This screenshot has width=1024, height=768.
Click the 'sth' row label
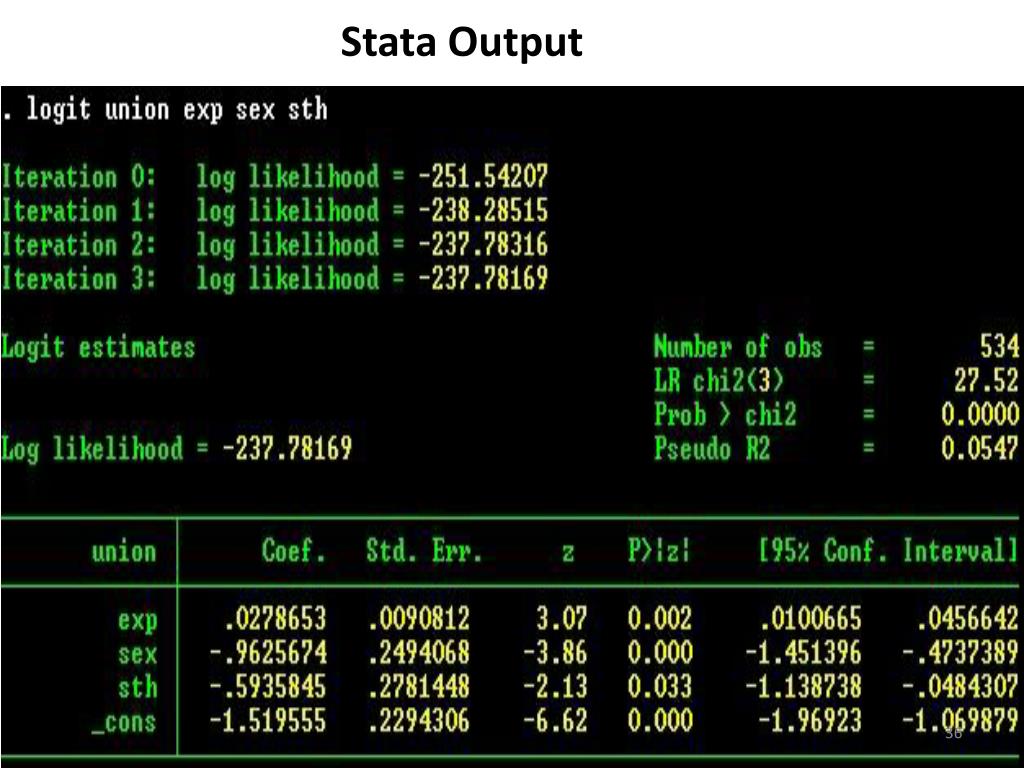pyautogui.click(x=137, y=688)
